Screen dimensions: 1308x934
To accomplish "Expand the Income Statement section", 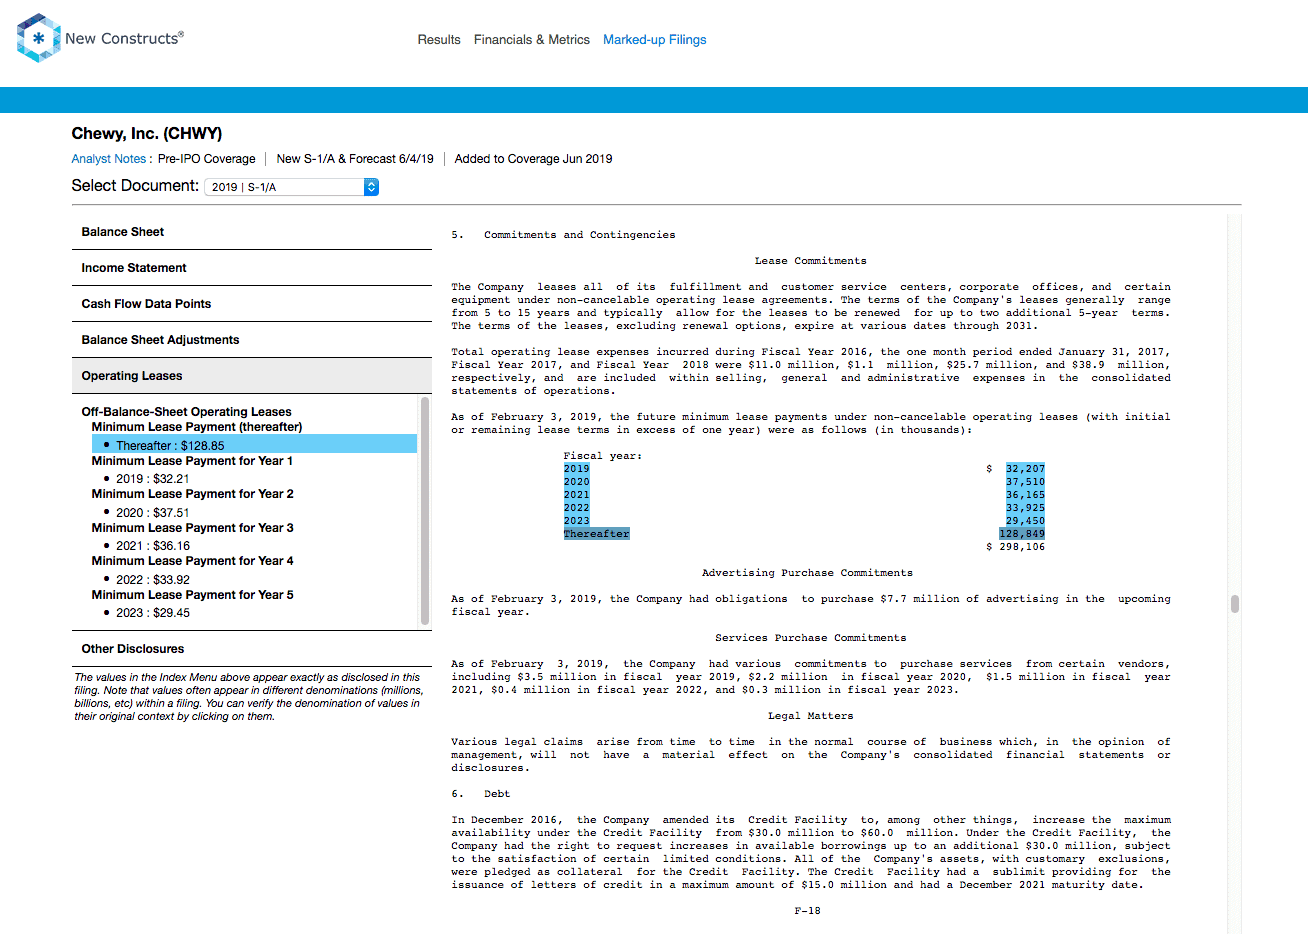I will 252,268.
